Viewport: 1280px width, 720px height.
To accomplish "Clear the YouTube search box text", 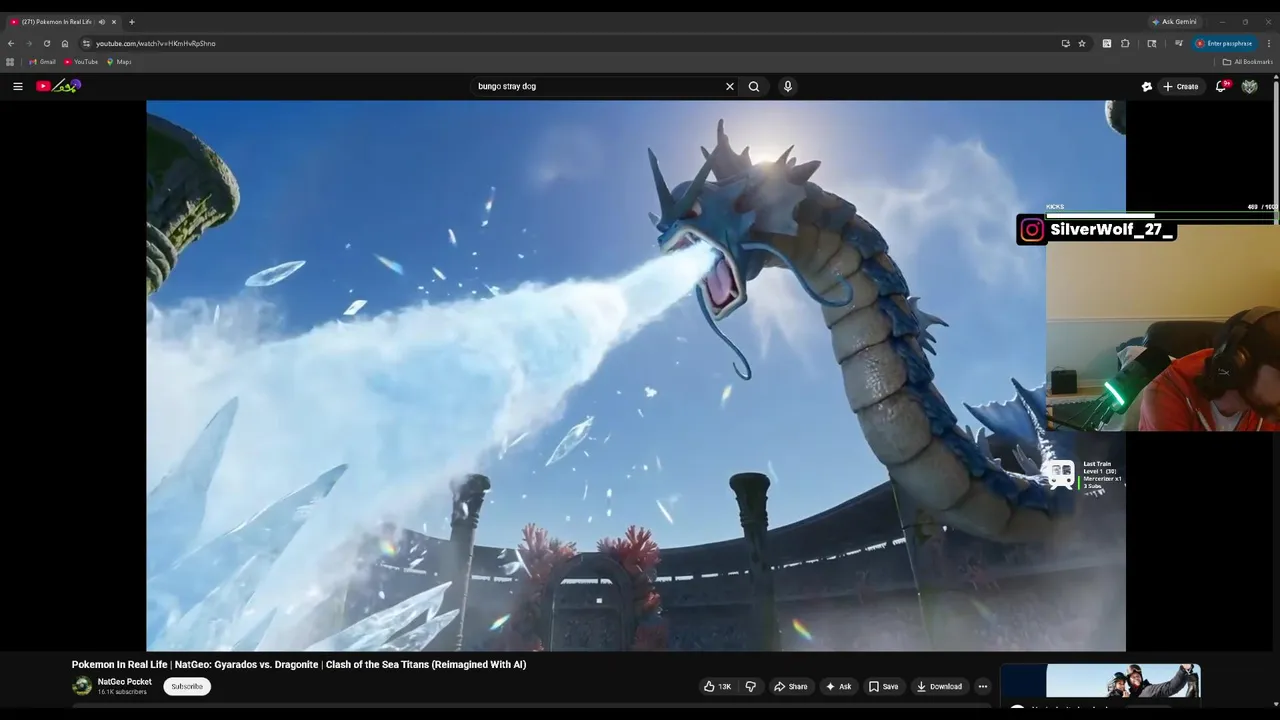I will tap(730, 86).
